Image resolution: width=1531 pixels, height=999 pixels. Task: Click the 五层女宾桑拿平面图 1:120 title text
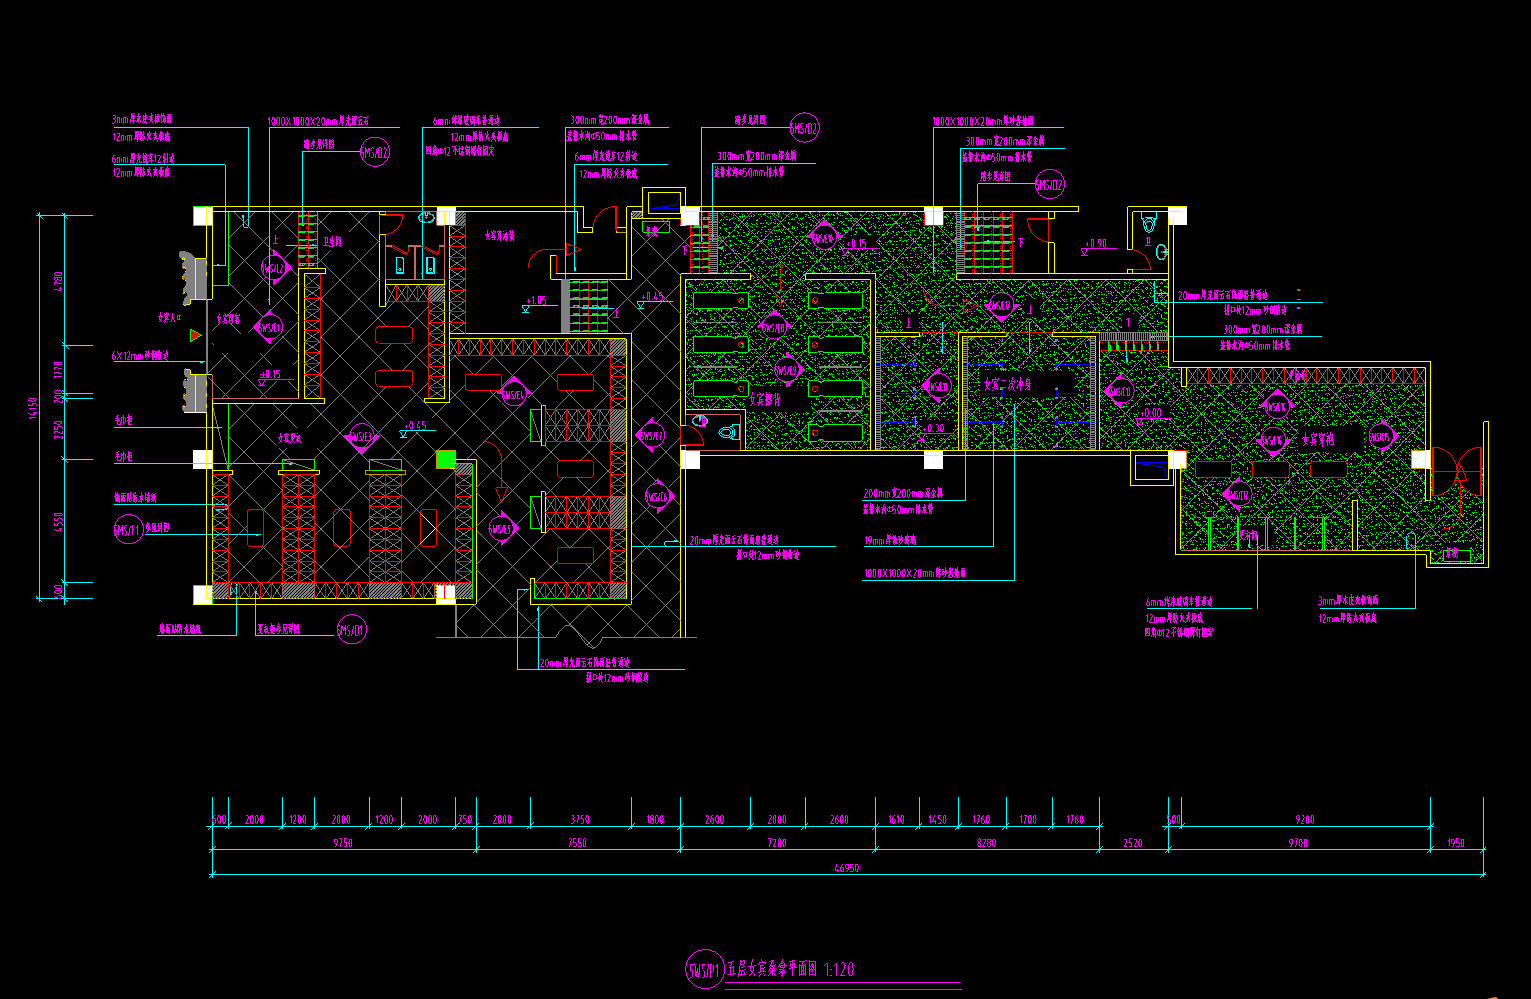click(790, 969)
